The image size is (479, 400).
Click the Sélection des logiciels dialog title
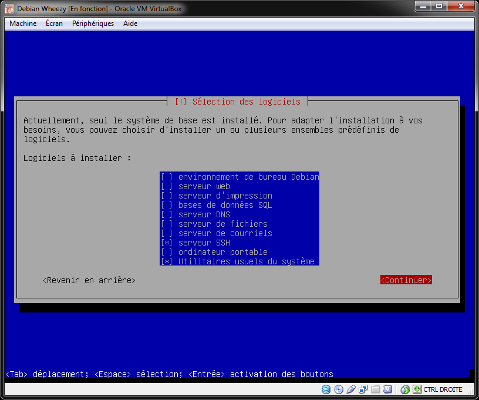[x=246, y=102]
